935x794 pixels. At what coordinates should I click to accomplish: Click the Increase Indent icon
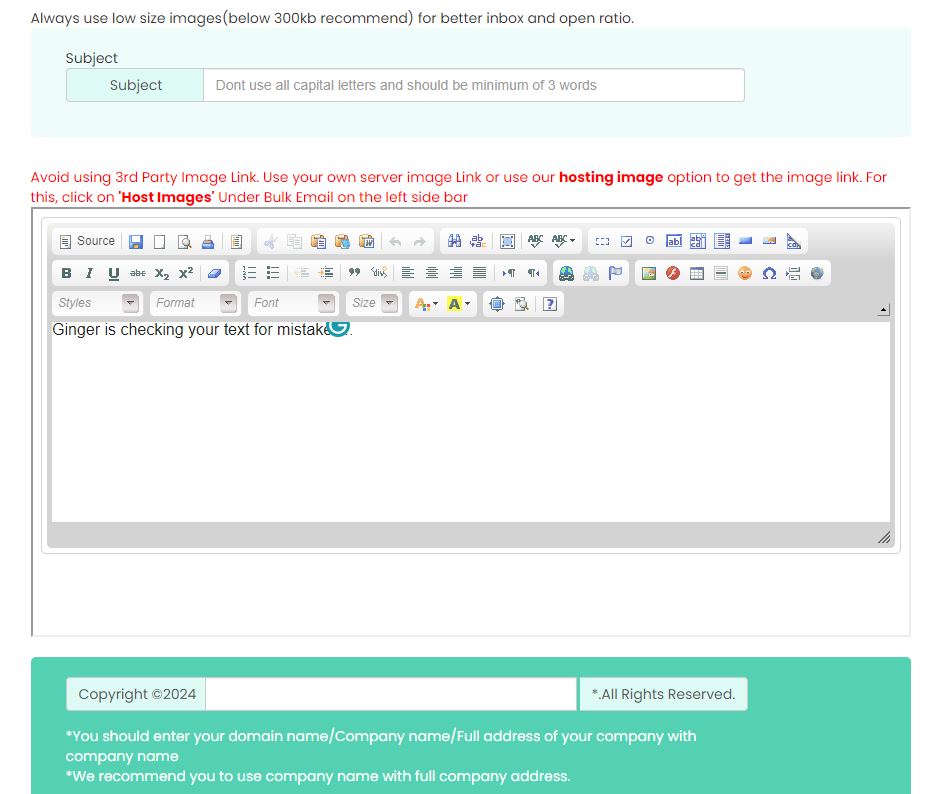(326, 273)
